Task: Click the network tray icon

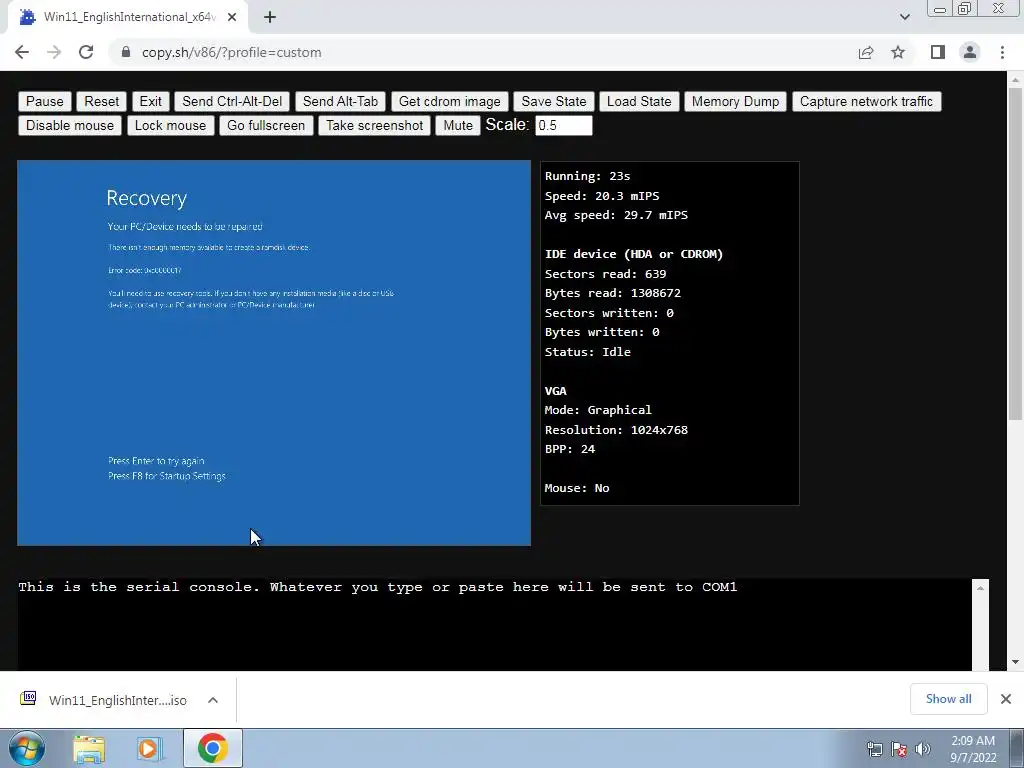Action: (874, 749)
